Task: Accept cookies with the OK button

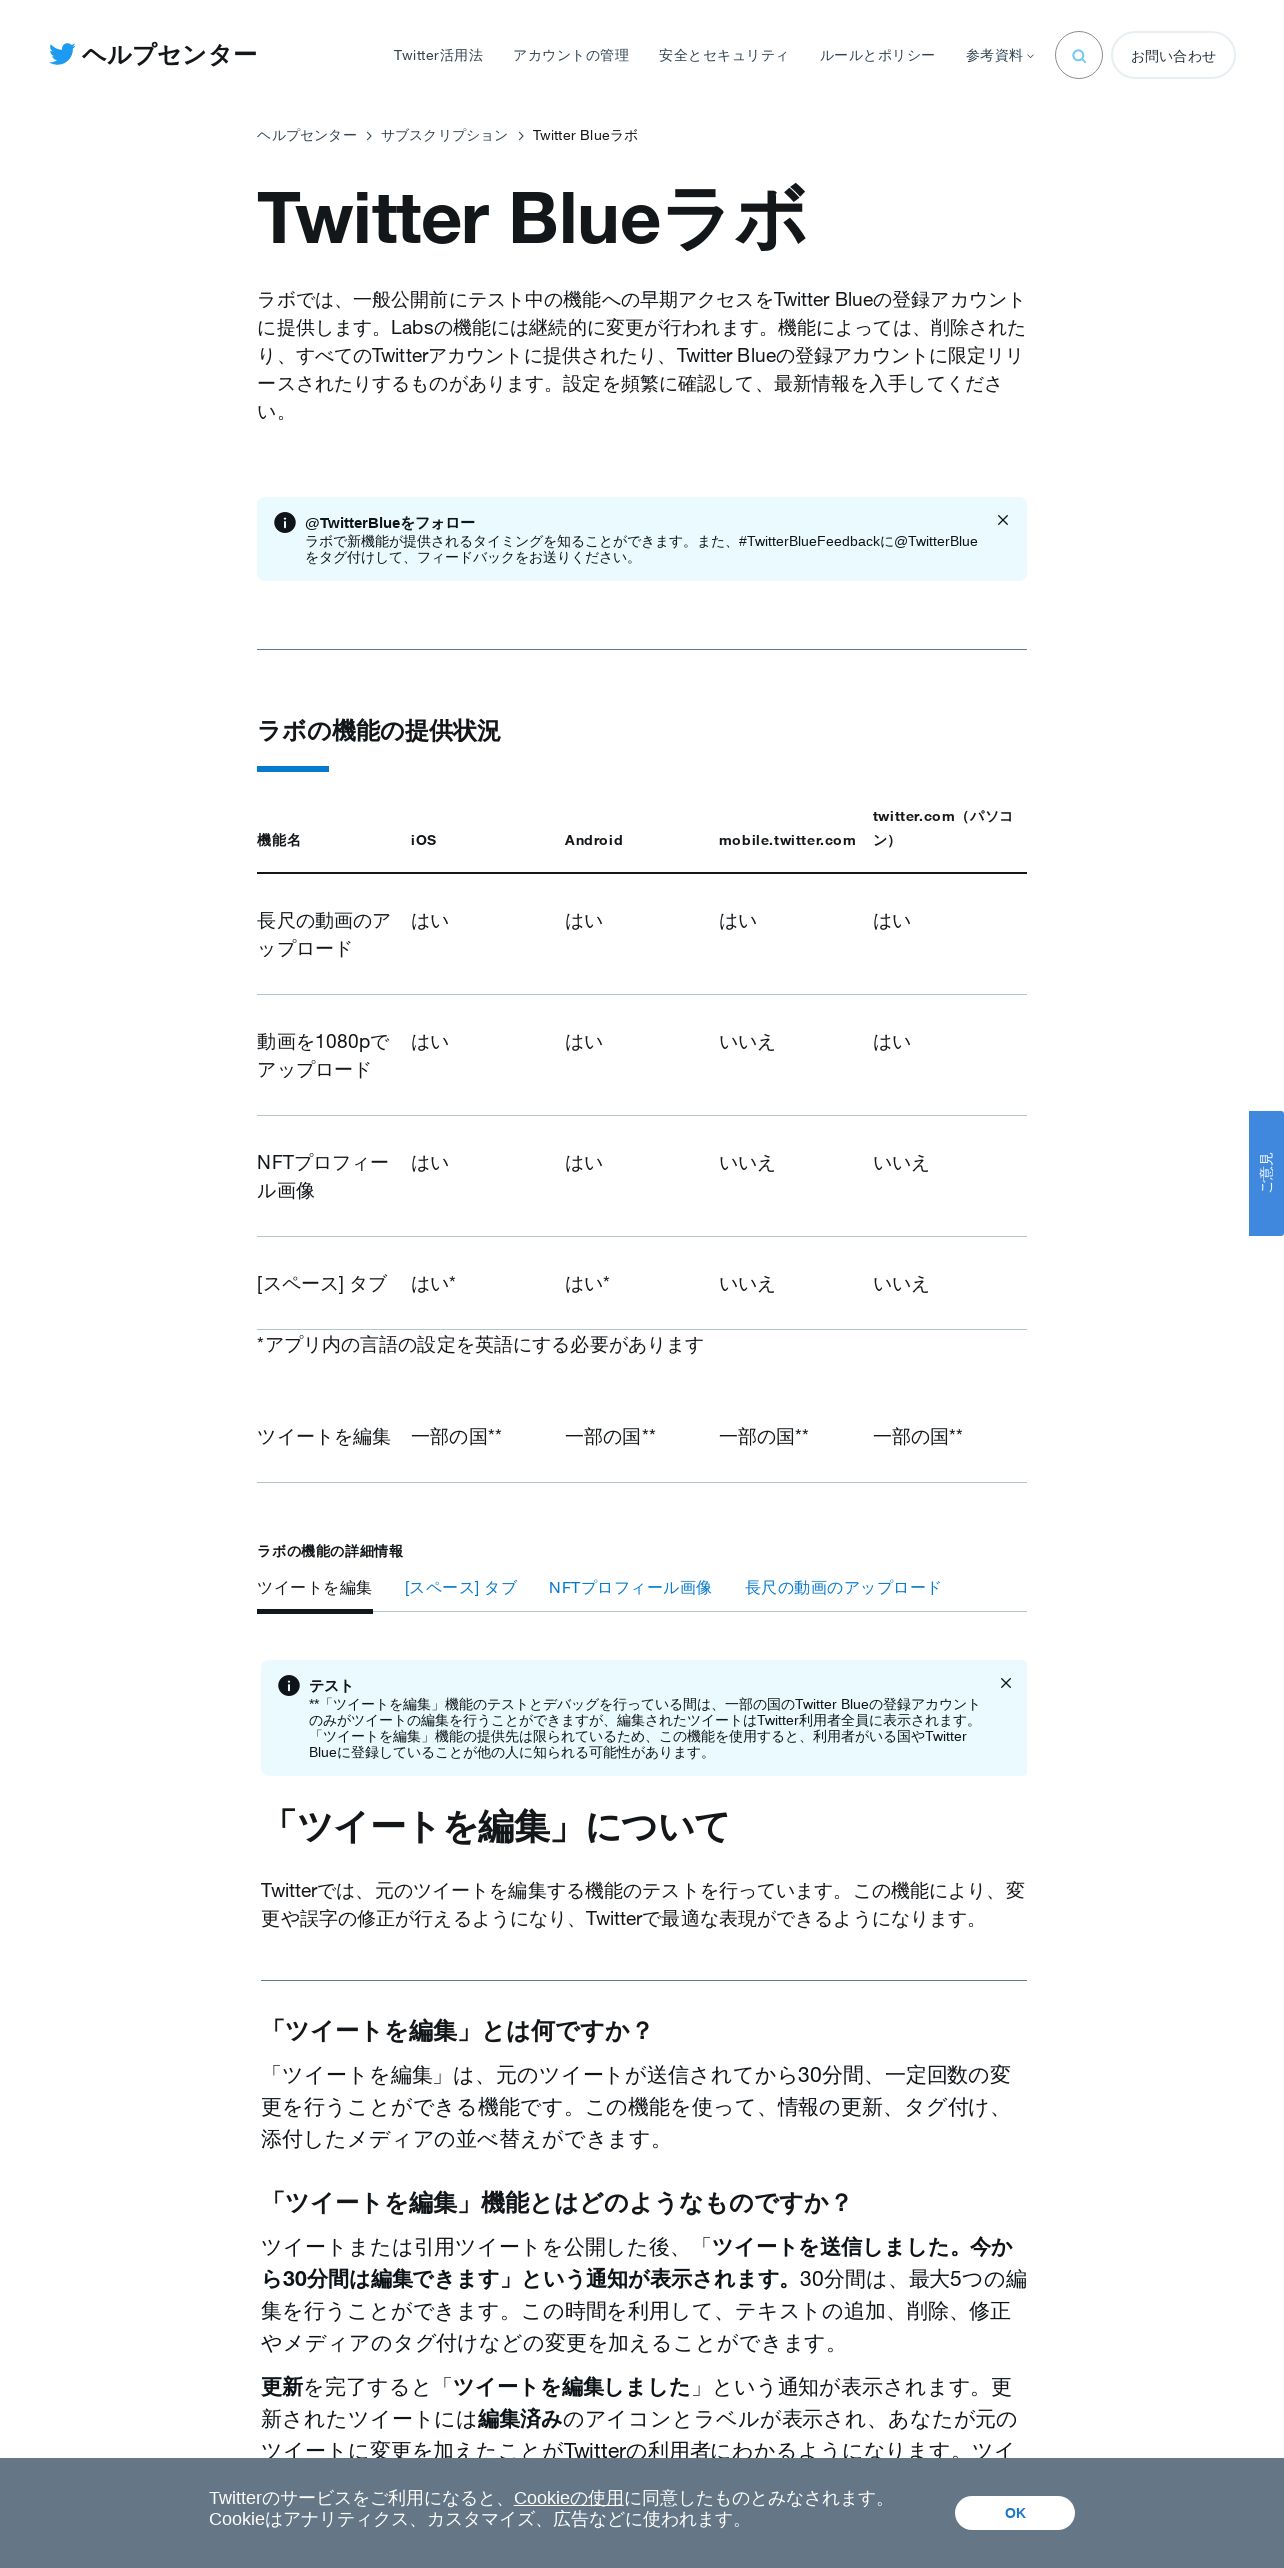Action: pos(1015,2513)
